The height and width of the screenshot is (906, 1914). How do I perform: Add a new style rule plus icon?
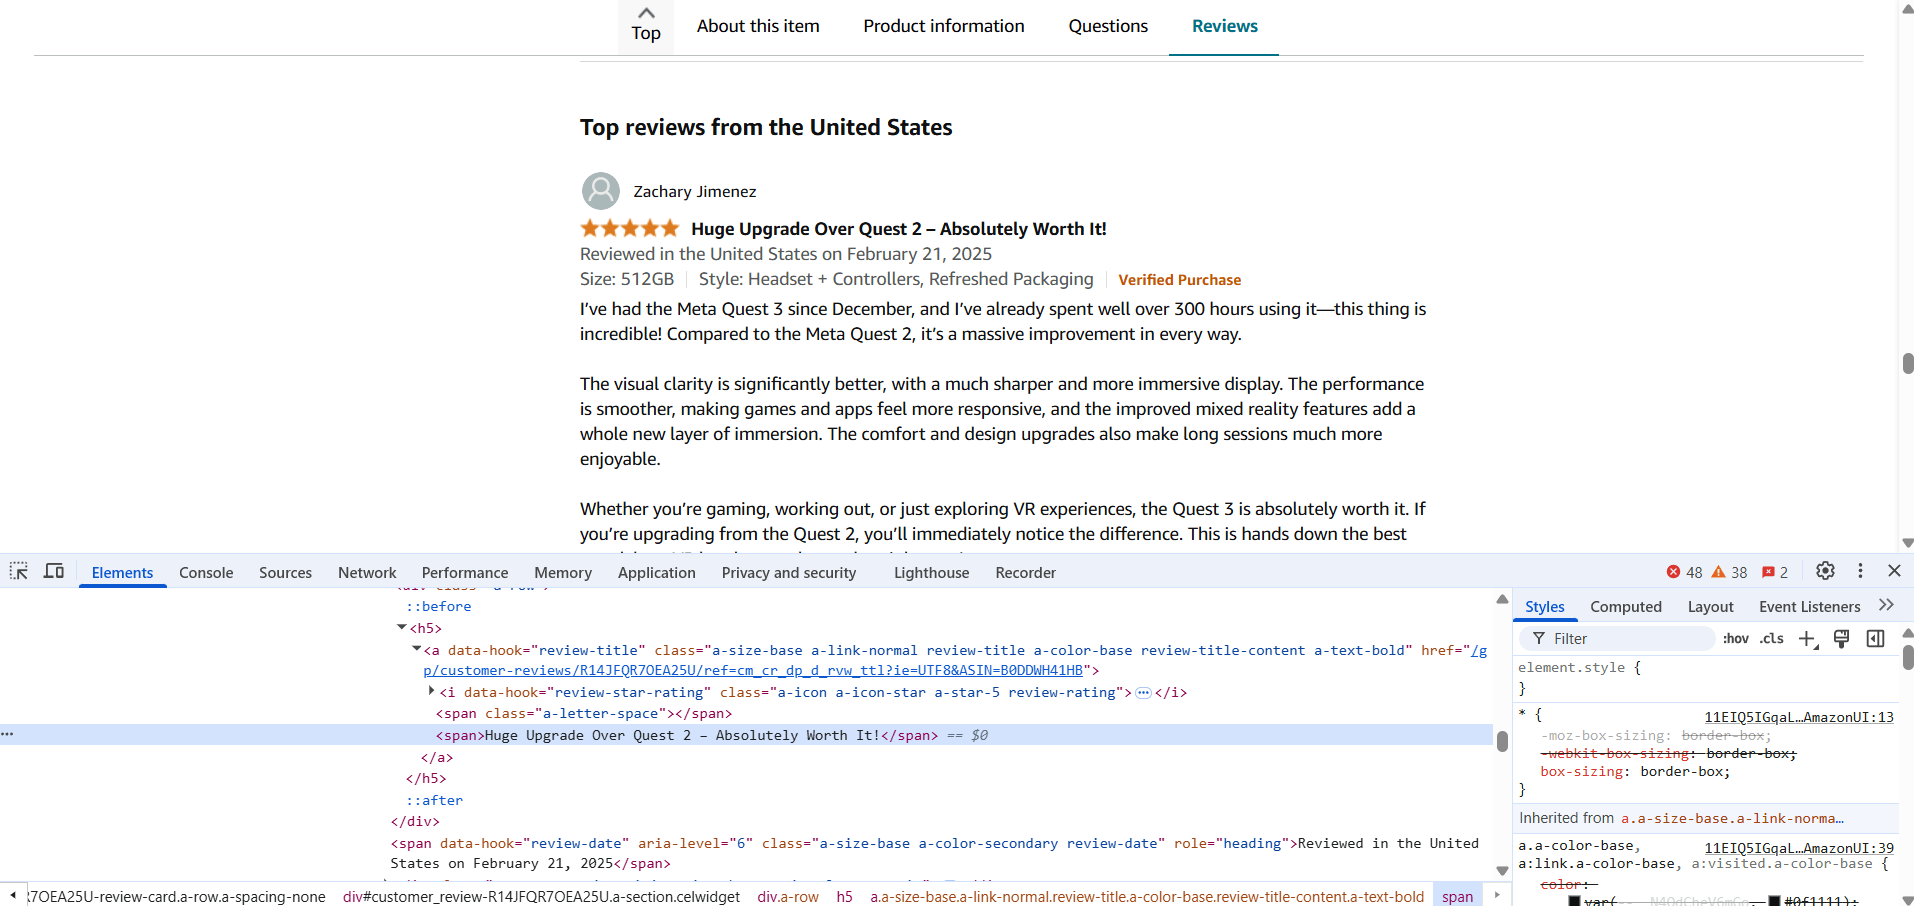click(1807, 639)
